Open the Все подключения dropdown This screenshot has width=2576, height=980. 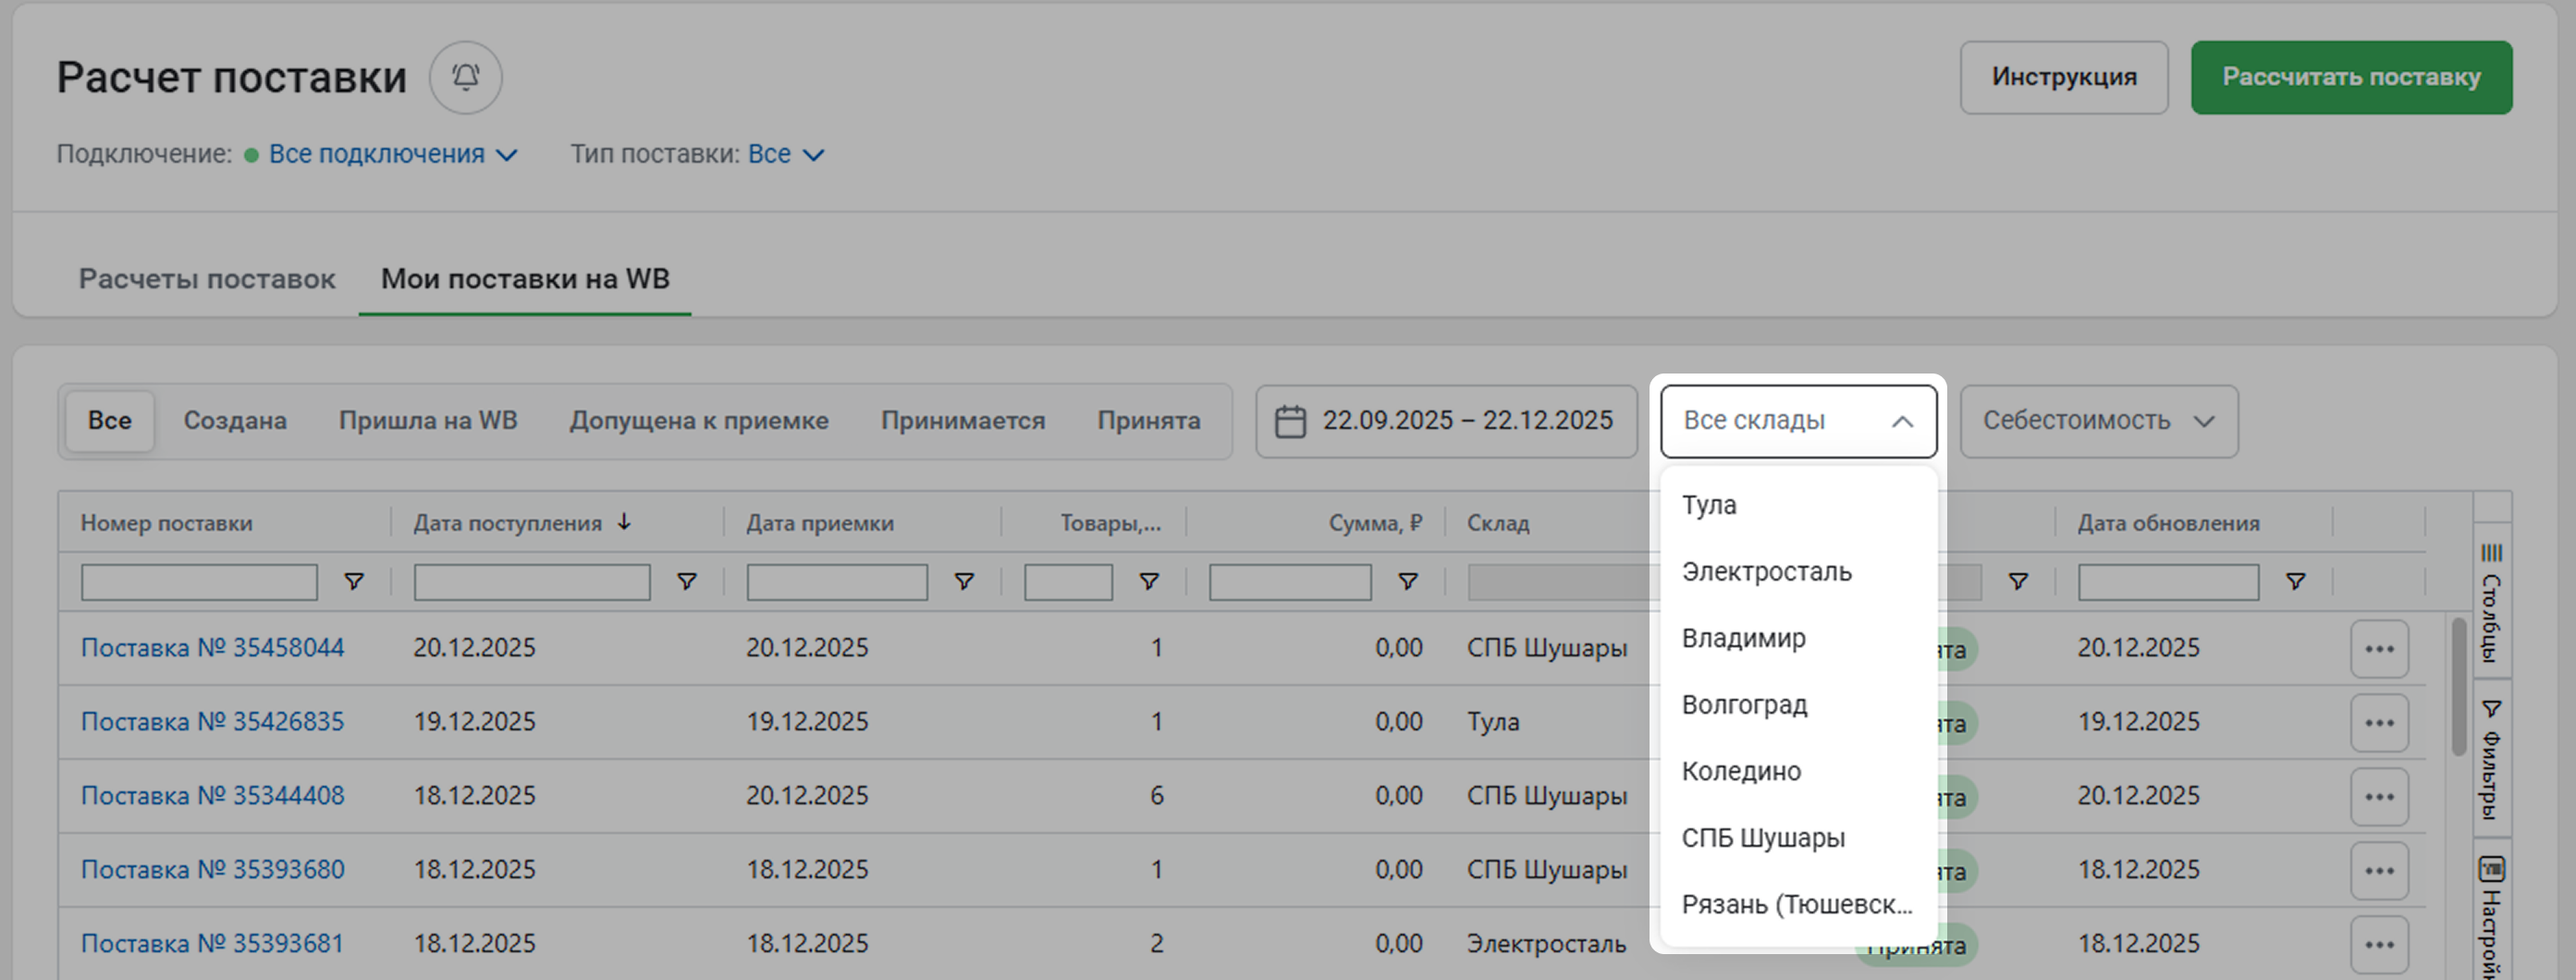(x=392, y=154)
